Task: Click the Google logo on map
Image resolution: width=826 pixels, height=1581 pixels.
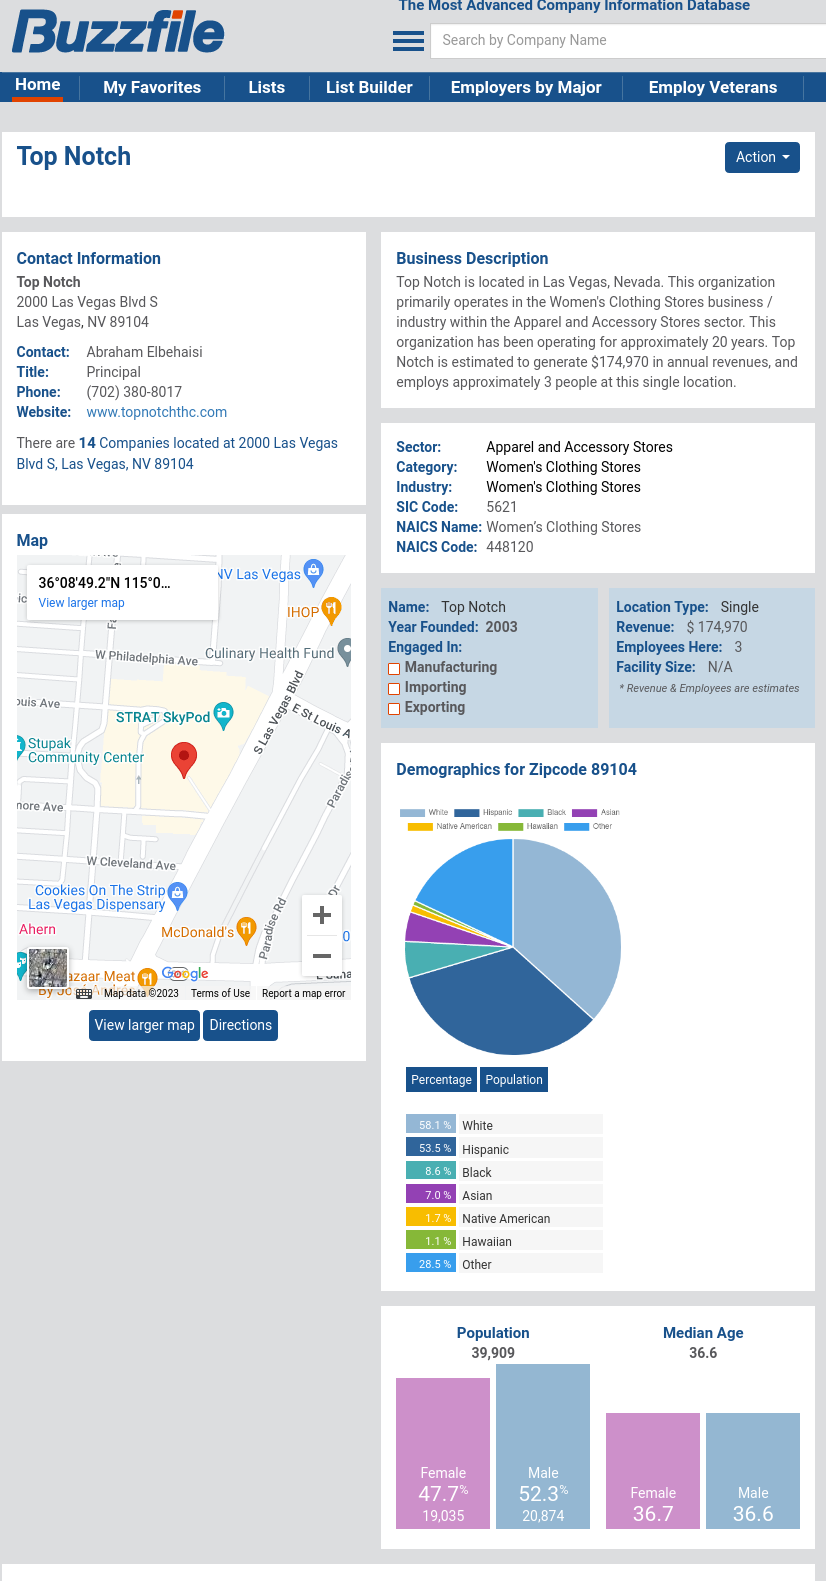Action: (x=185, y=973)
